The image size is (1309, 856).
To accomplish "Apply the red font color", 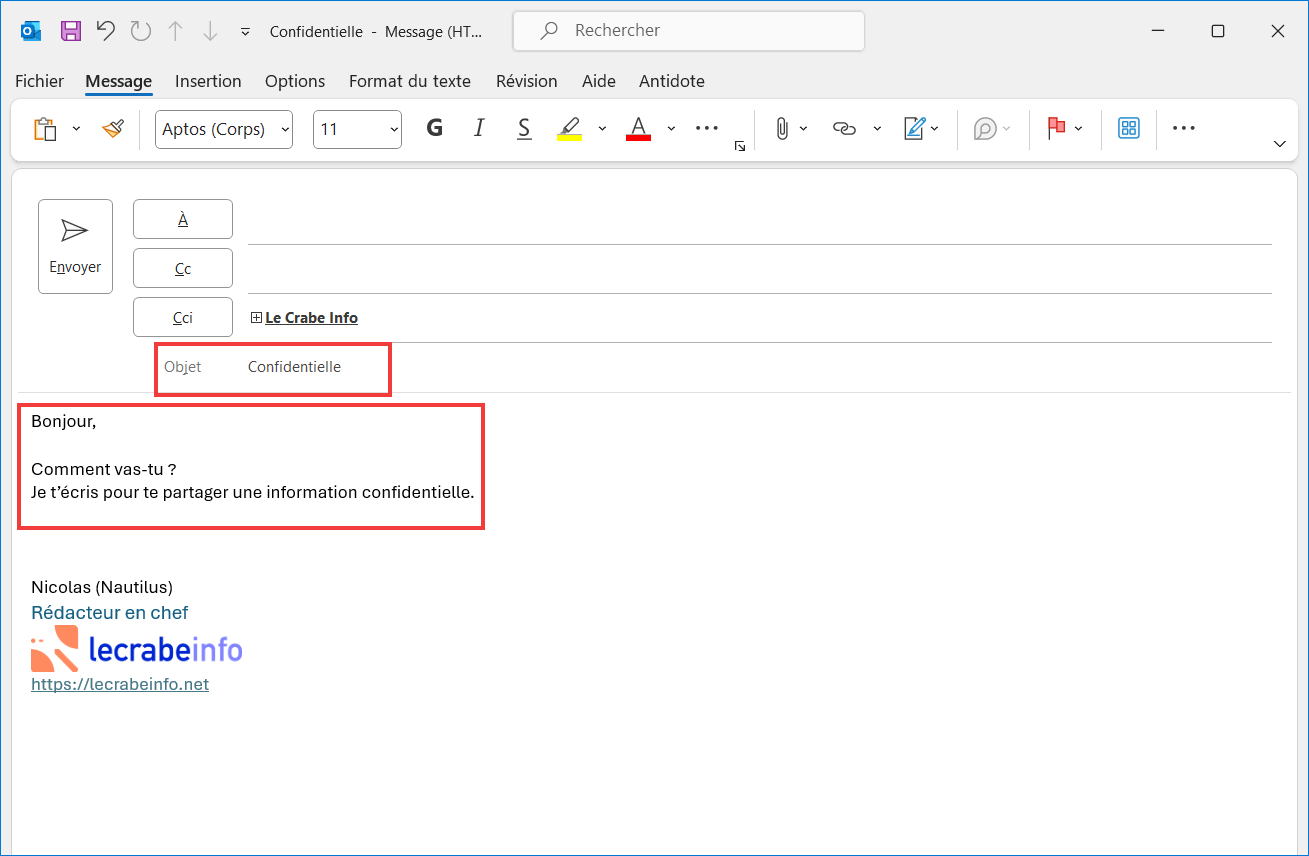I will (638, 129).
